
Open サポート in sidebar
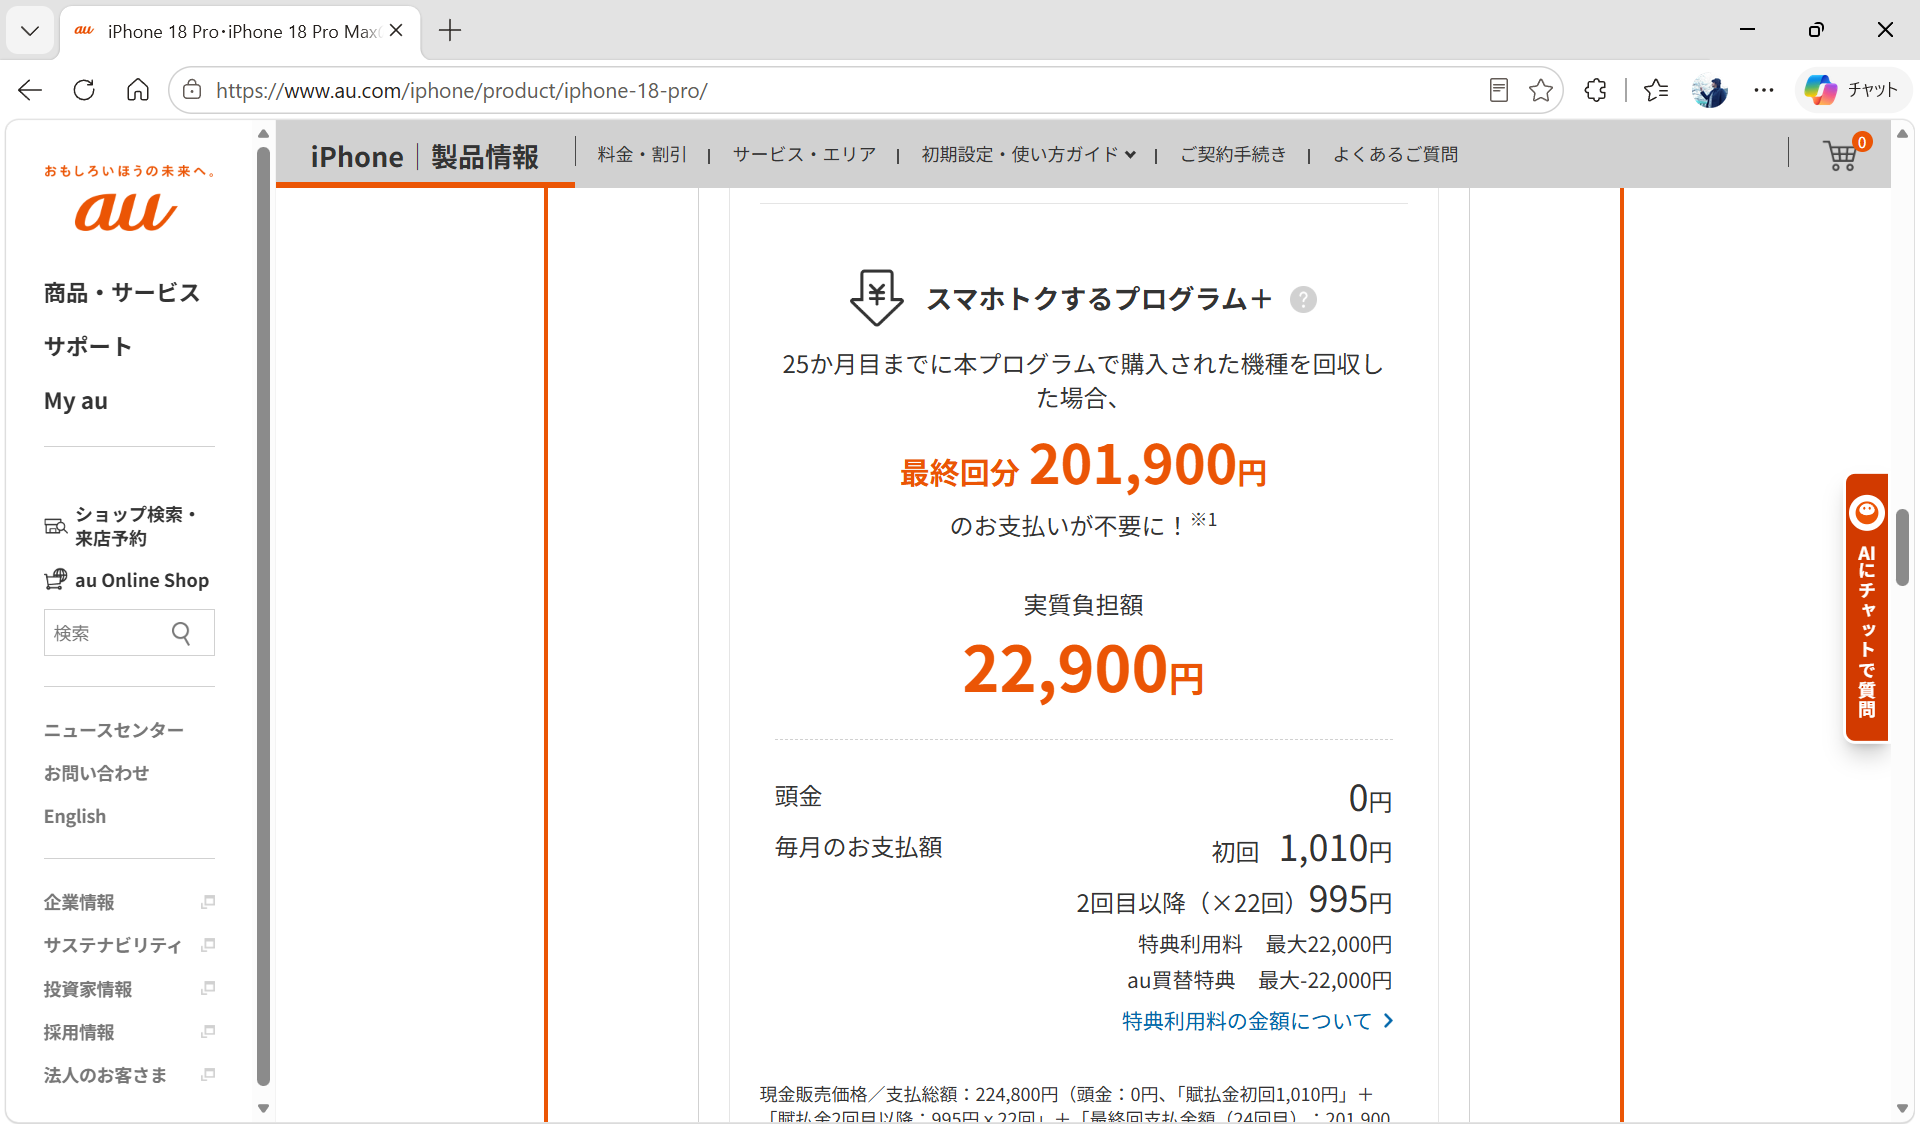(88, 347)
